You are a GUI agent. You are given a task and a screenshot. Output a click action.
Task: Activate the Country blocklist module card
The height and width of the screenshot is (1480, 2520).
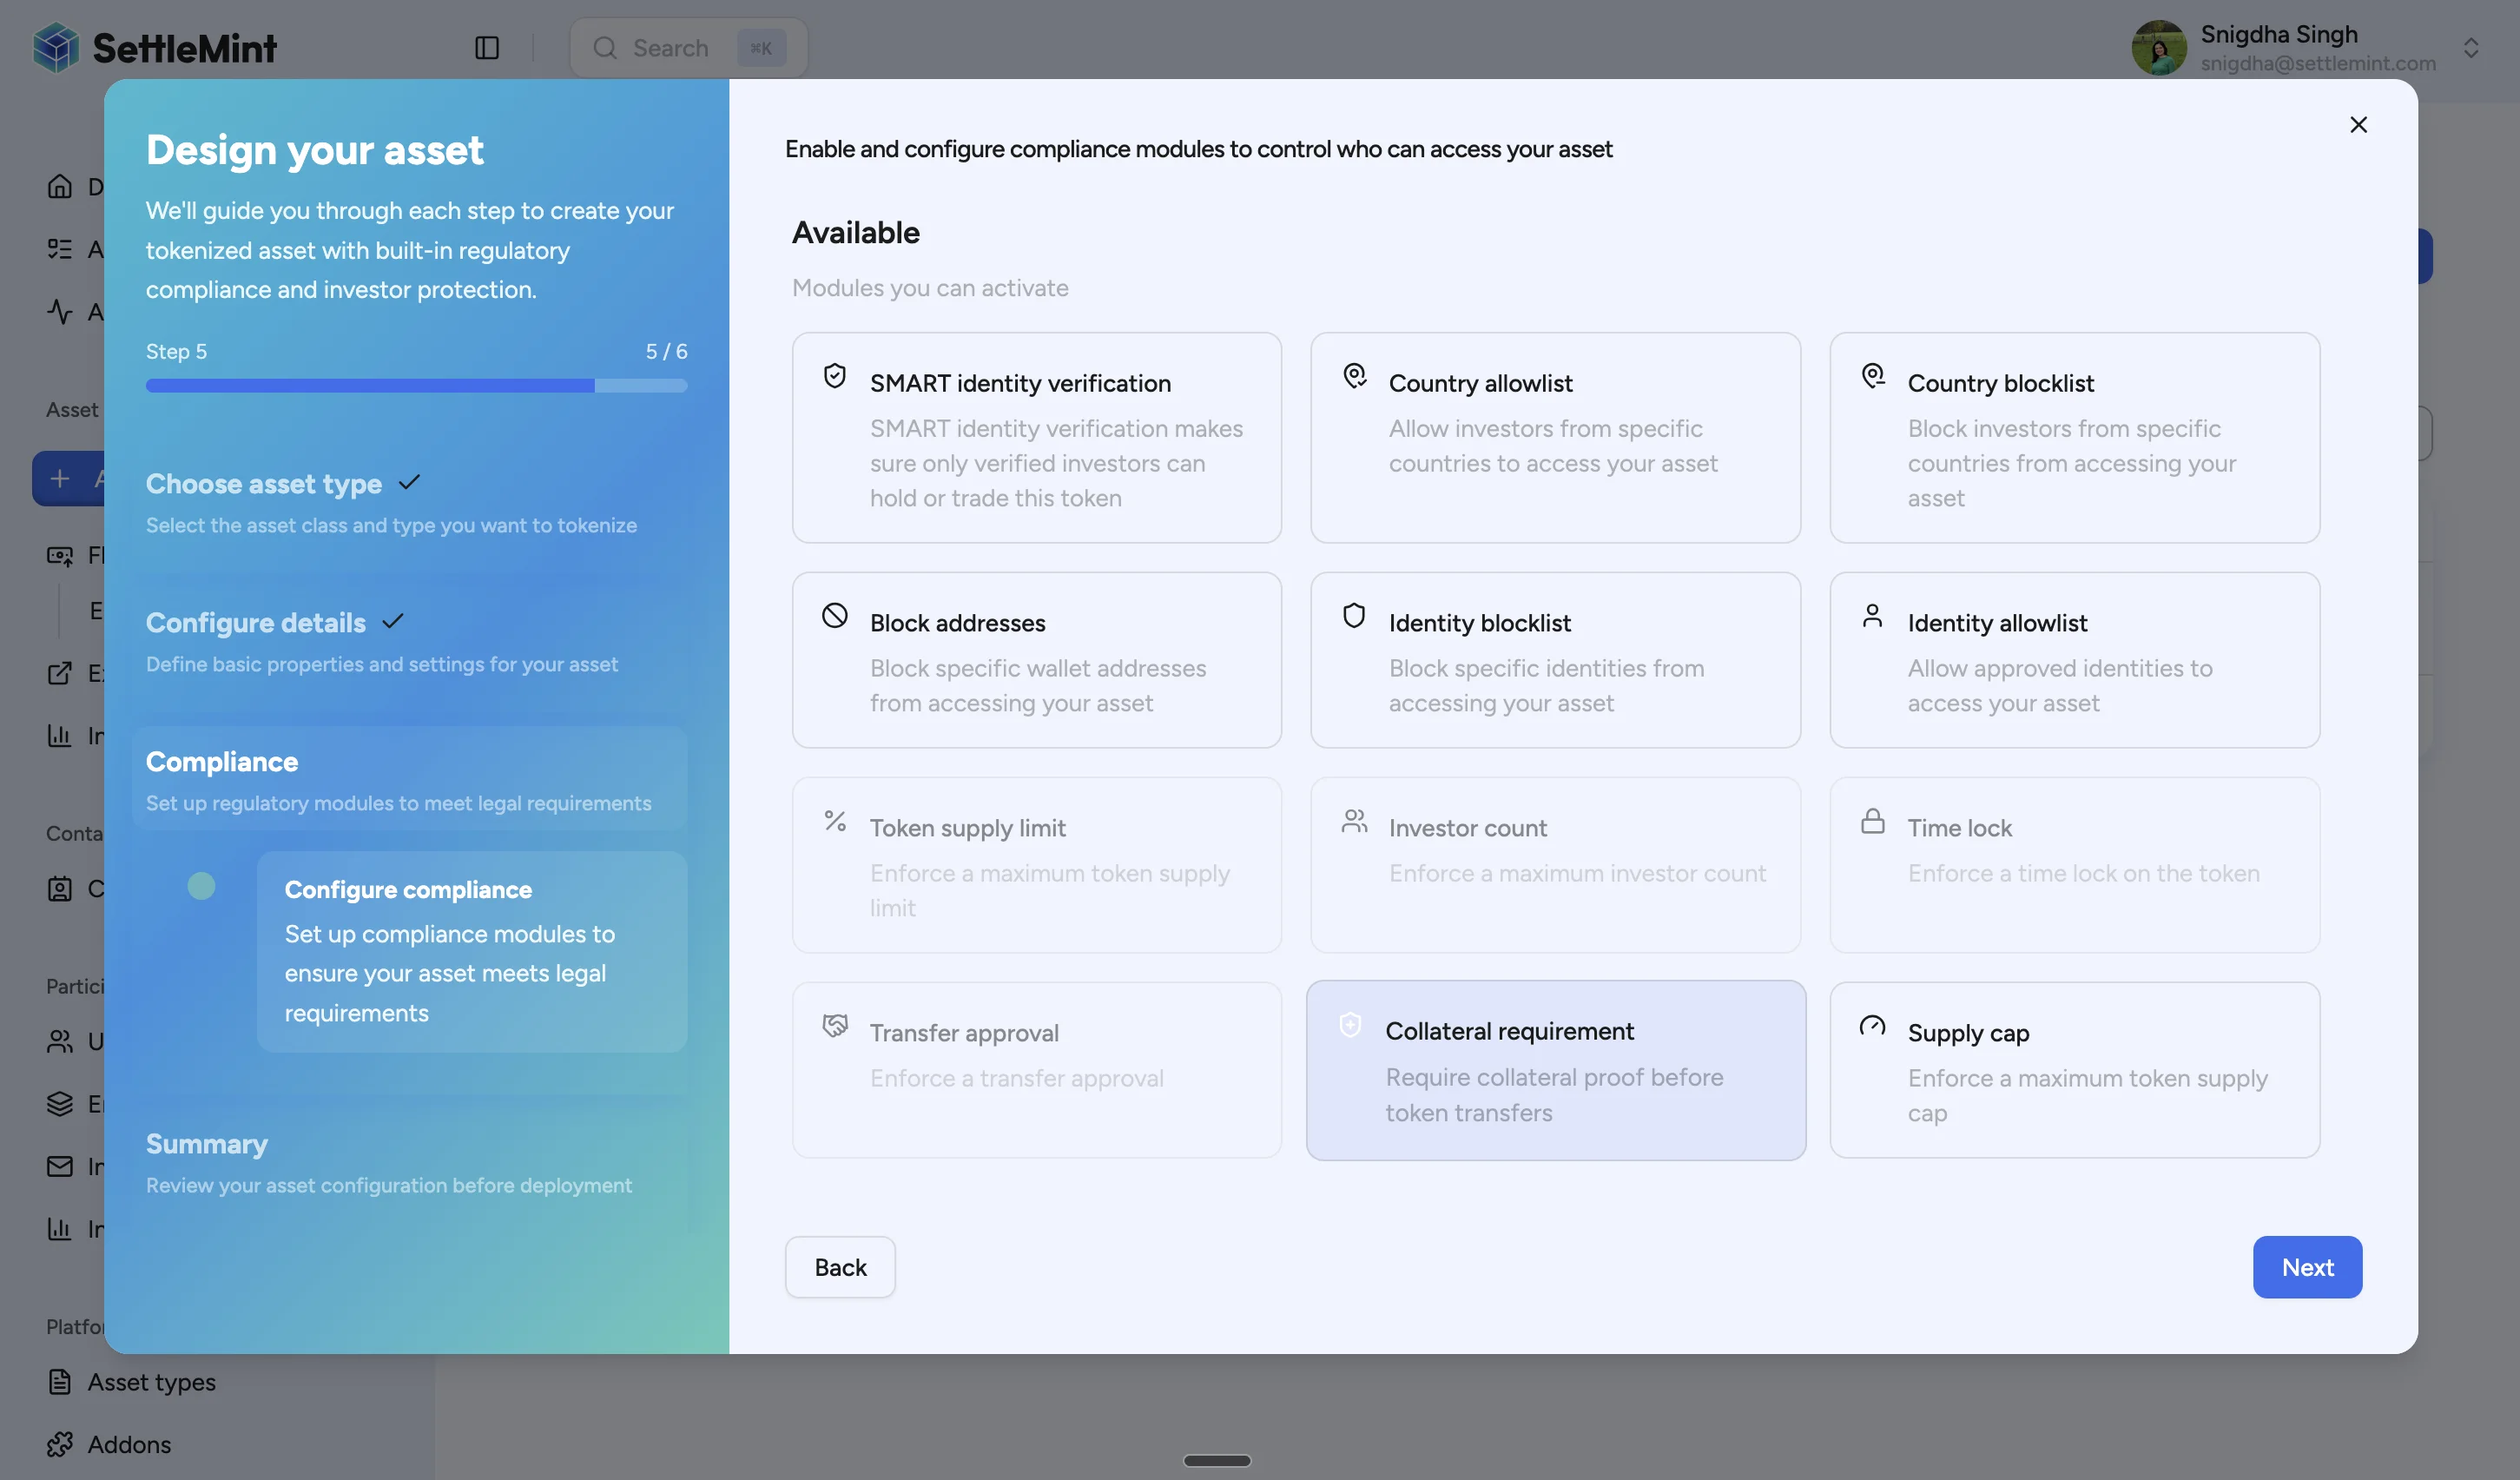[x=2074, y=438]
